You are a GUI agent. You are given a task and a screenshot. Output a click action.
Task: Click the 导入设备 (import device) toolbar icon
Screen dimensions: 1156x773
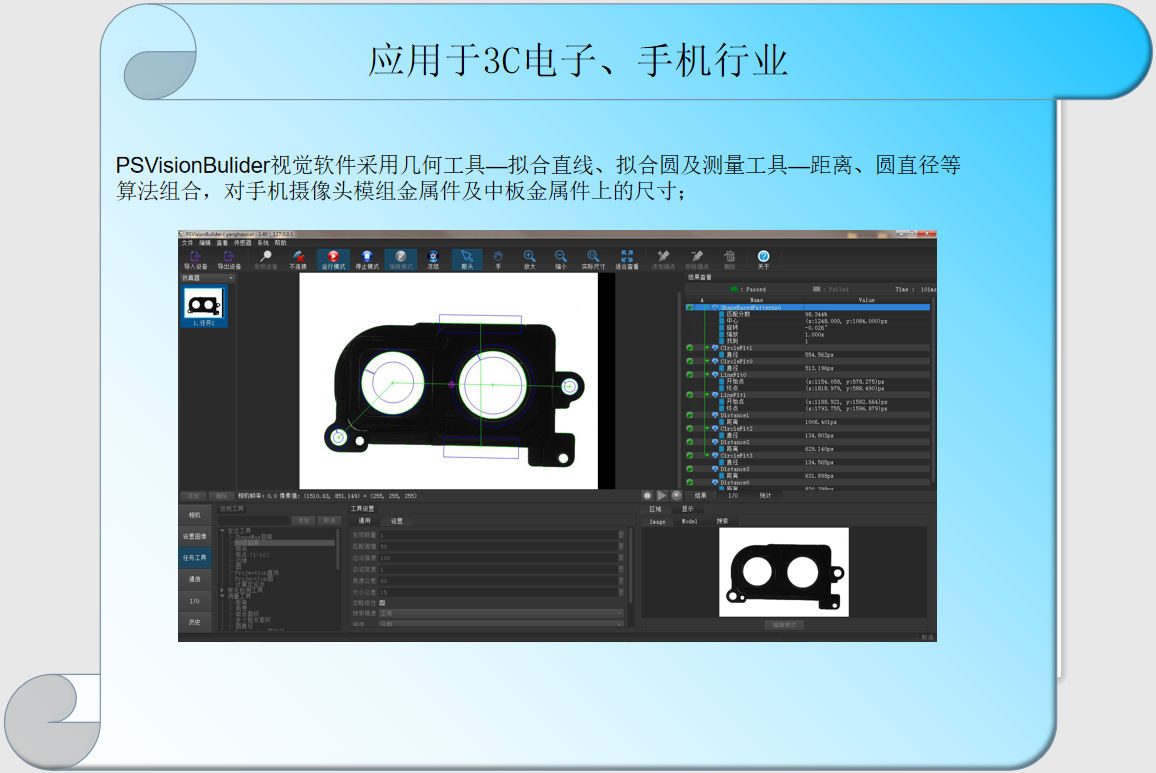[x=195, y=260]
